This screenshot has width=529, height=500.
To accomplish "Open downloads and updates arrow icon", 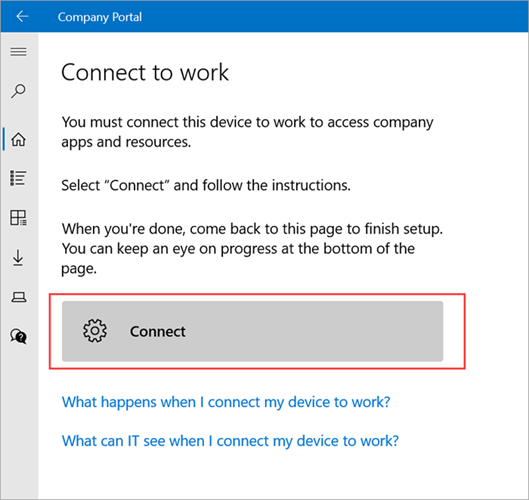I will (x=18, y=258).
